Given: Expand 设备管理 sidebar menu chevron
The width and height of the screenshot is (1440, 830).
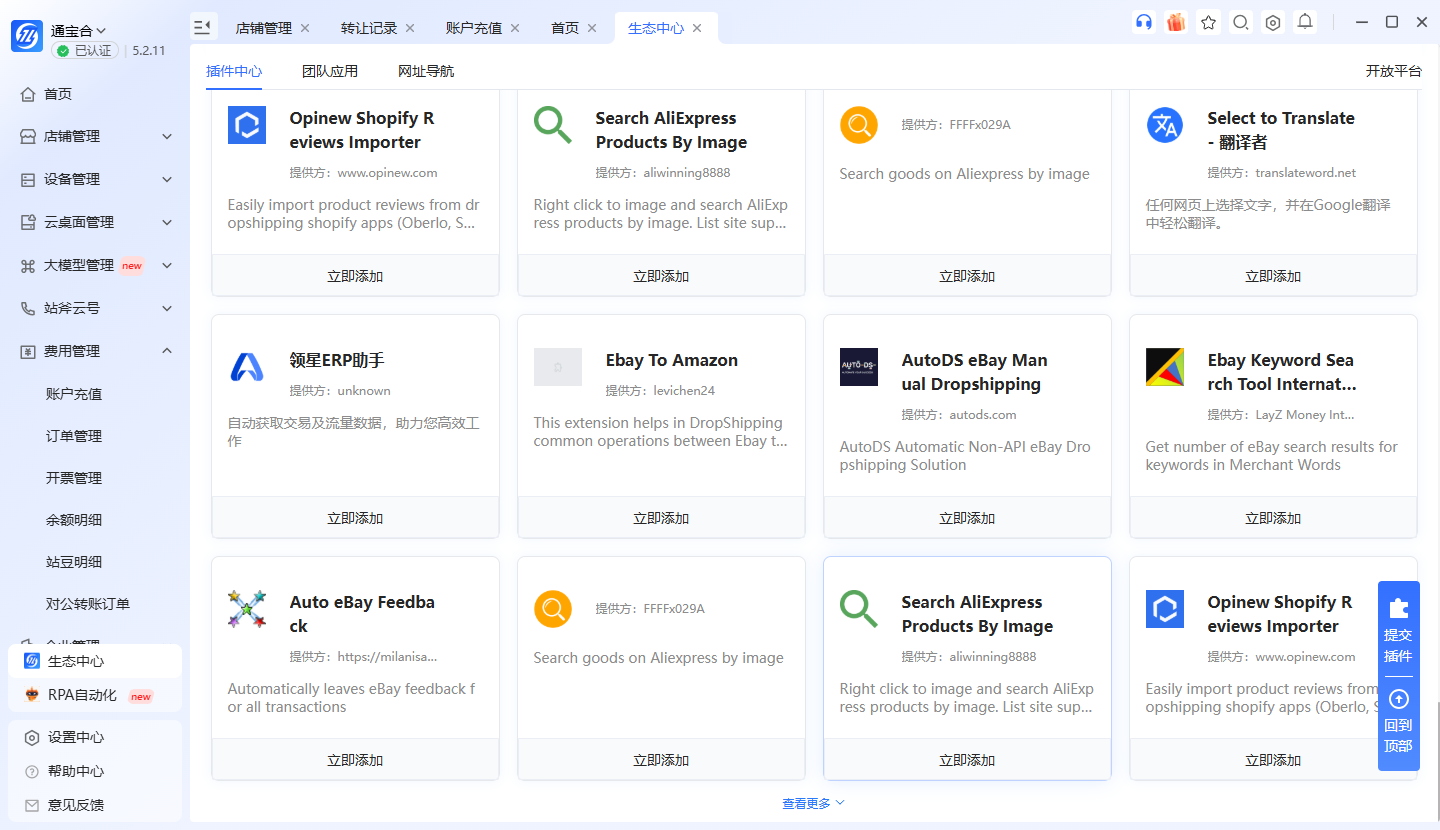Looking at the screenshot, I should pyautogui.click(x=167, y=179).
